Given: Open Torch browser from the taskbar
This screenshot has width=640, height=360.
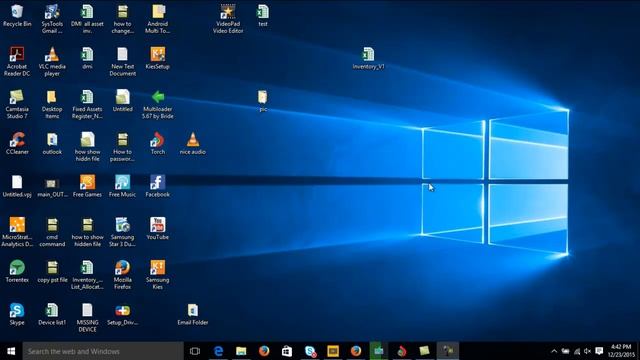Looking at the screenshot, I should pyautogui.click(x=402, y=351).
